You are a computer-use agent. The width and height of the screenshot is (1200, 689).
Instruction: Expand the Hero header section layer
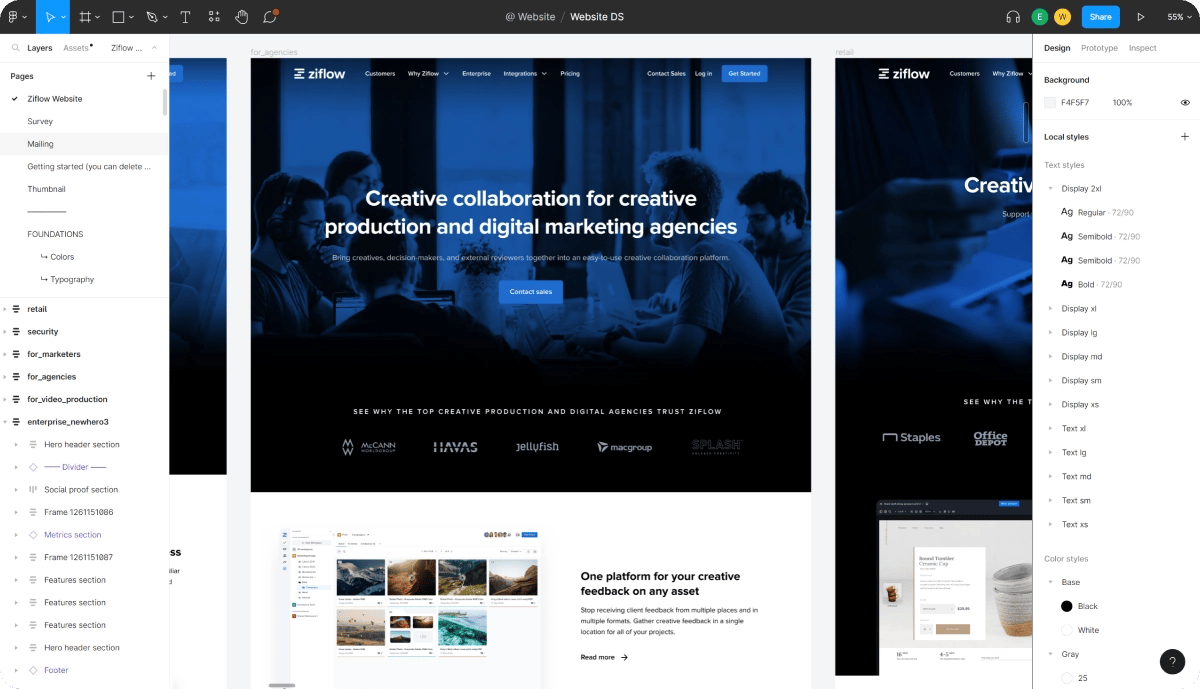16,445
